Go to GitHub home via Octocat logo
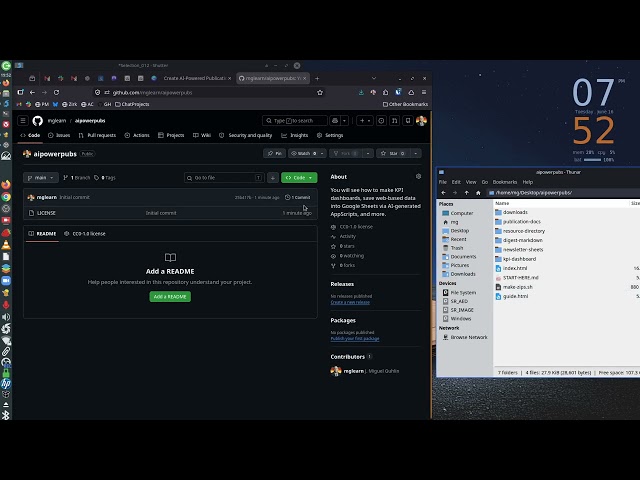This screenshot has height=480, width=640. coord(38,120)
